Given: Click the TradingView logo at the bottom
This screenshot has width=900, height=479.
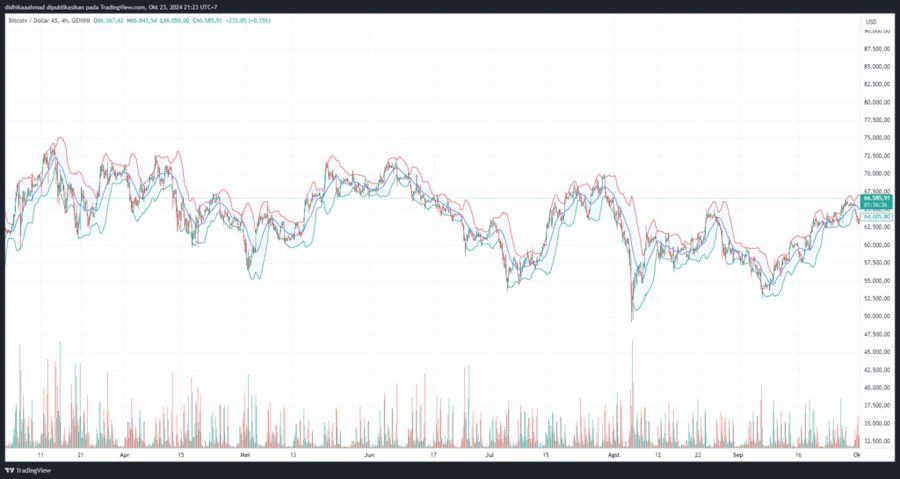Looking at the screenshot, I should click(x=28, y=470).
